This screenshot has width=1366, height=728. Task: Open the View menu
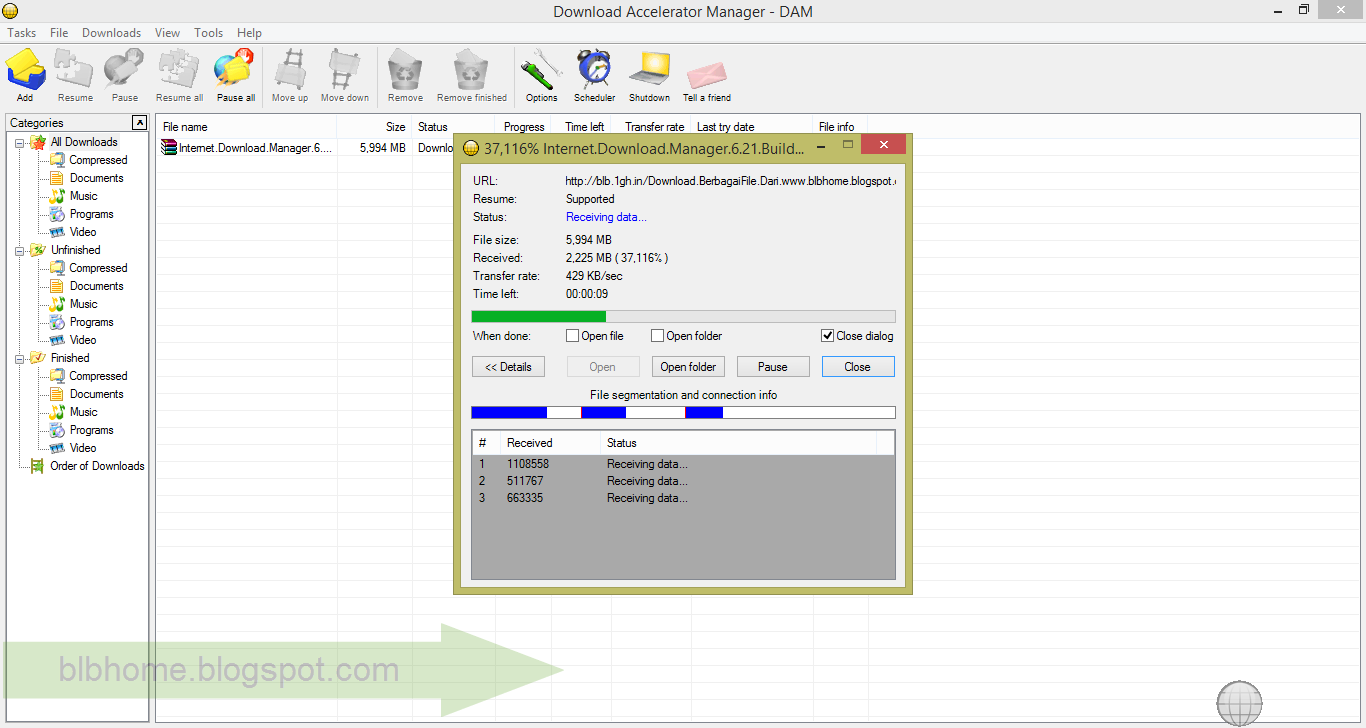[x=167, y=33]
